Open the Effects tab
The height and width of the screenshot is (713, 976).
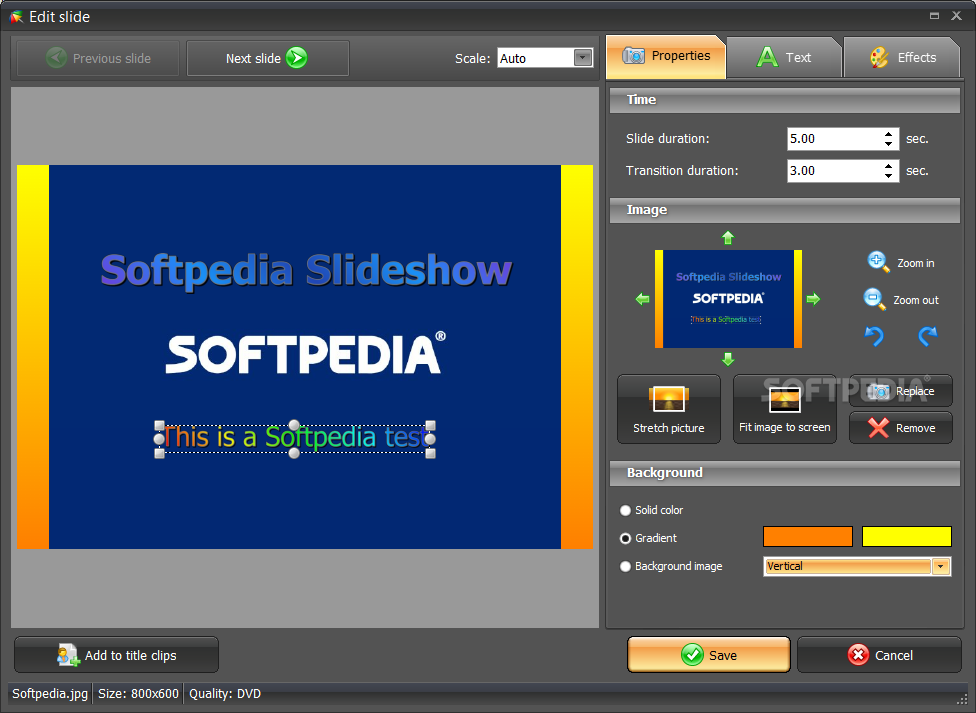click(x=902, y=58)
